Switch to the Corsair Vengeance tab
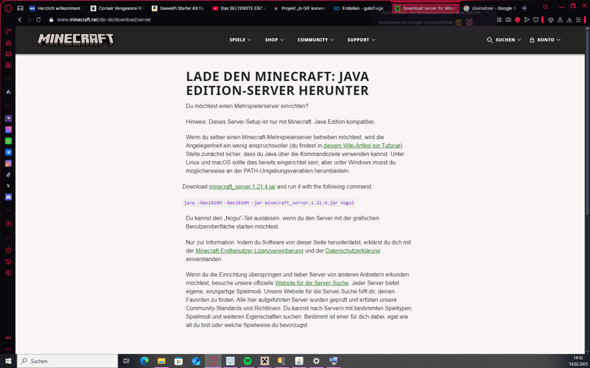 pyautogui.click(x=117, y=8)
